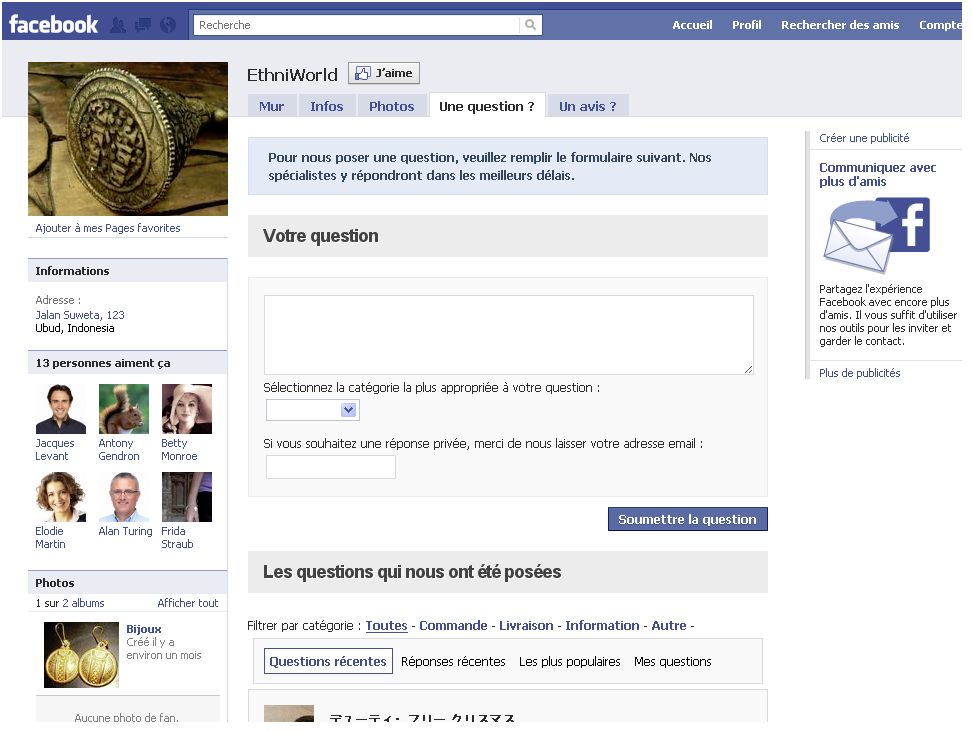Click Créer une publicité link
The image size is (972, 731).
pos(864,138)
